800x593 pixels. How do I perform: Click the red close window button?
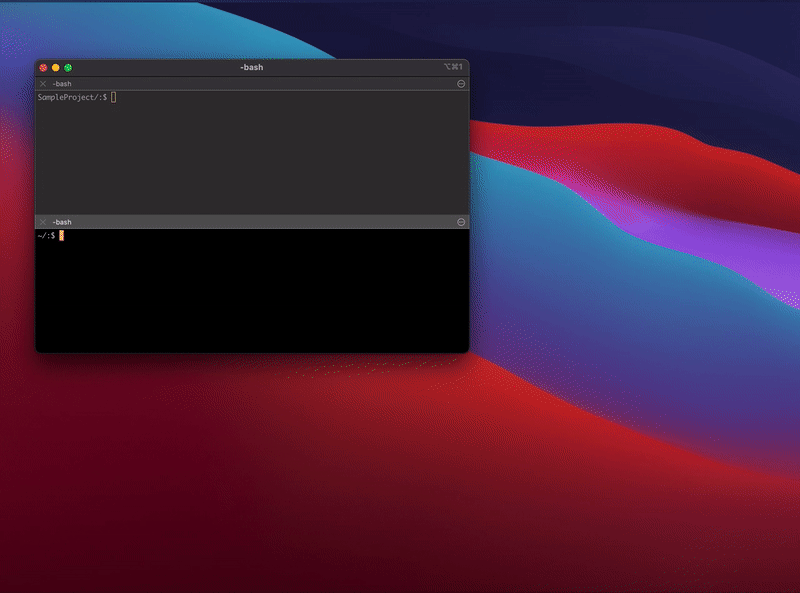[x=43, y=68]
